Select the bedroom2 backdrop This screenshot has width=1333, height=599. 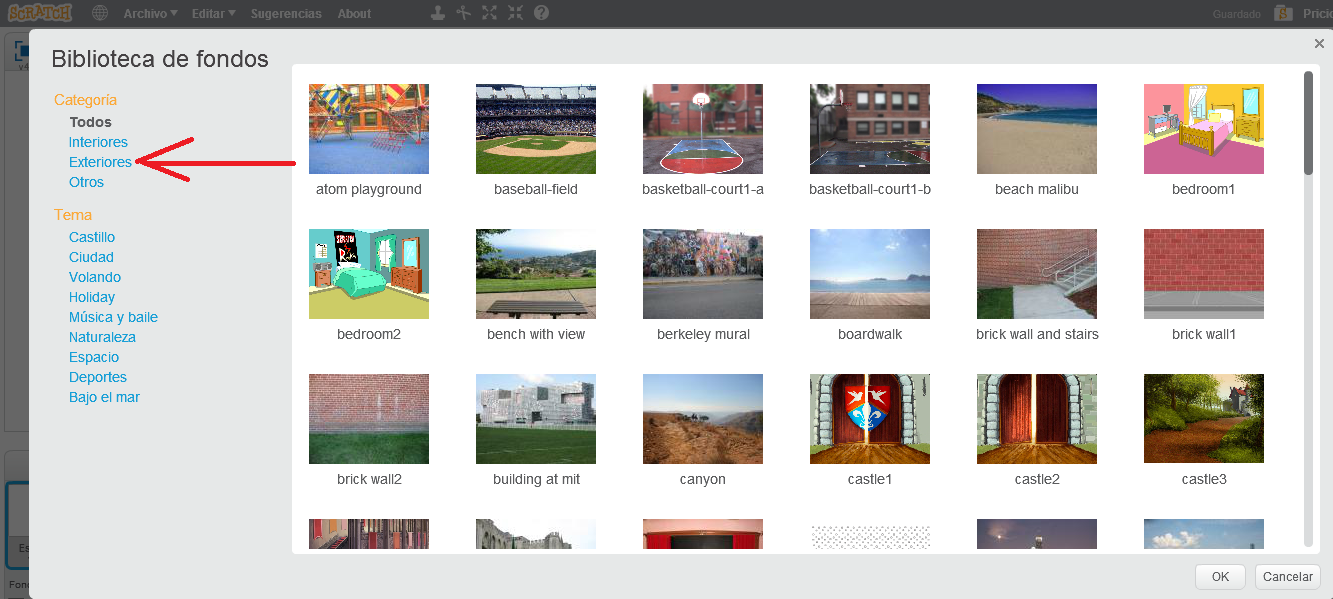369,274
